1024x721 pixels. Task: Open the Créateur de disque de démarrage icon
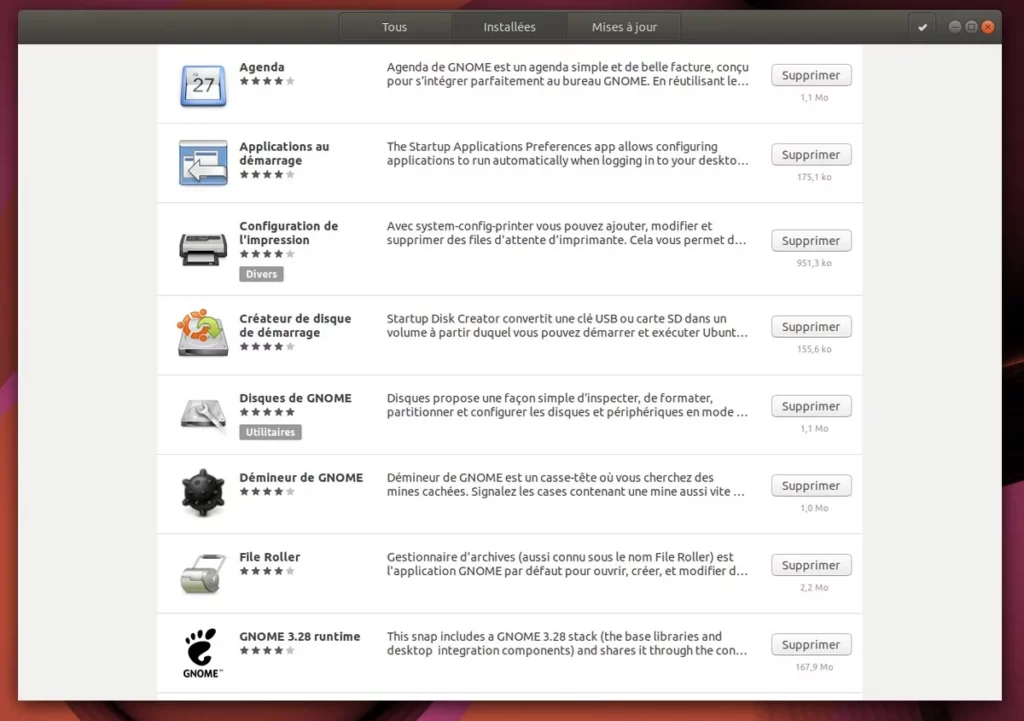click(203, 332)
